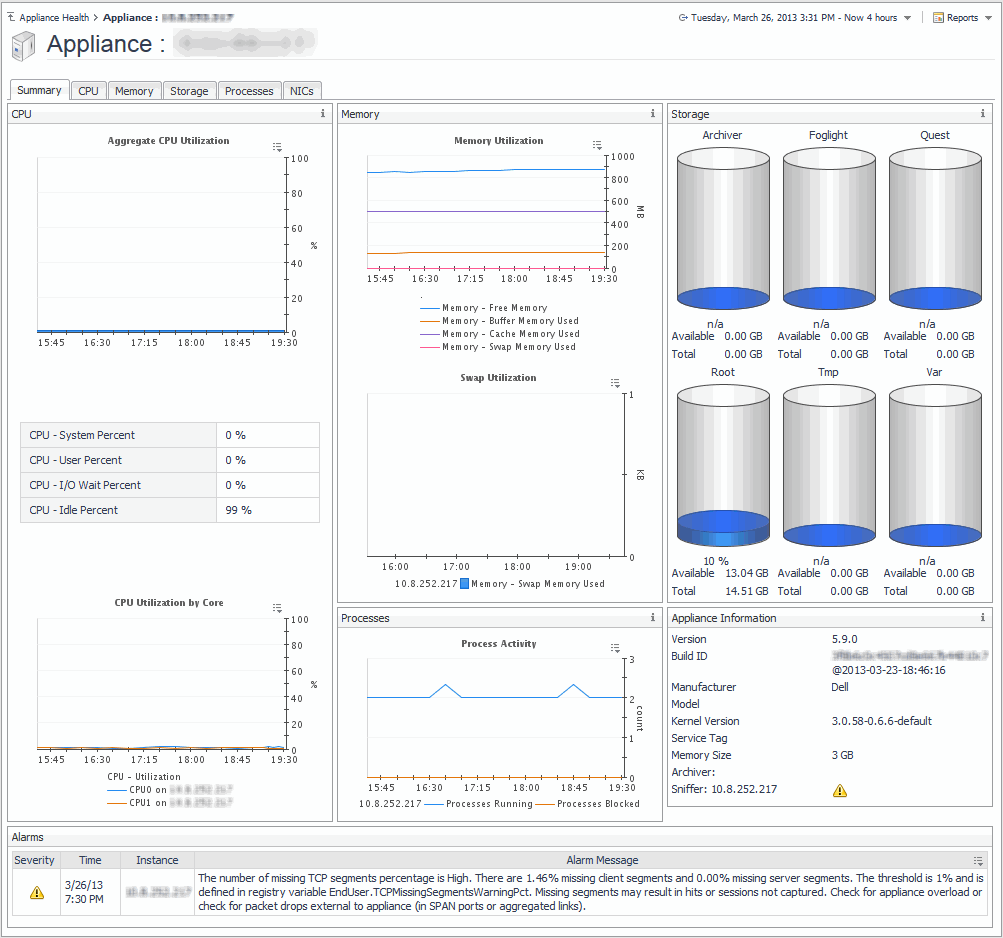Image resolution: width=1003 pixels, height=938 pixels.
Task: Open the Aggregate CPU Utilization chart options icon
Action: pos(277,147)
